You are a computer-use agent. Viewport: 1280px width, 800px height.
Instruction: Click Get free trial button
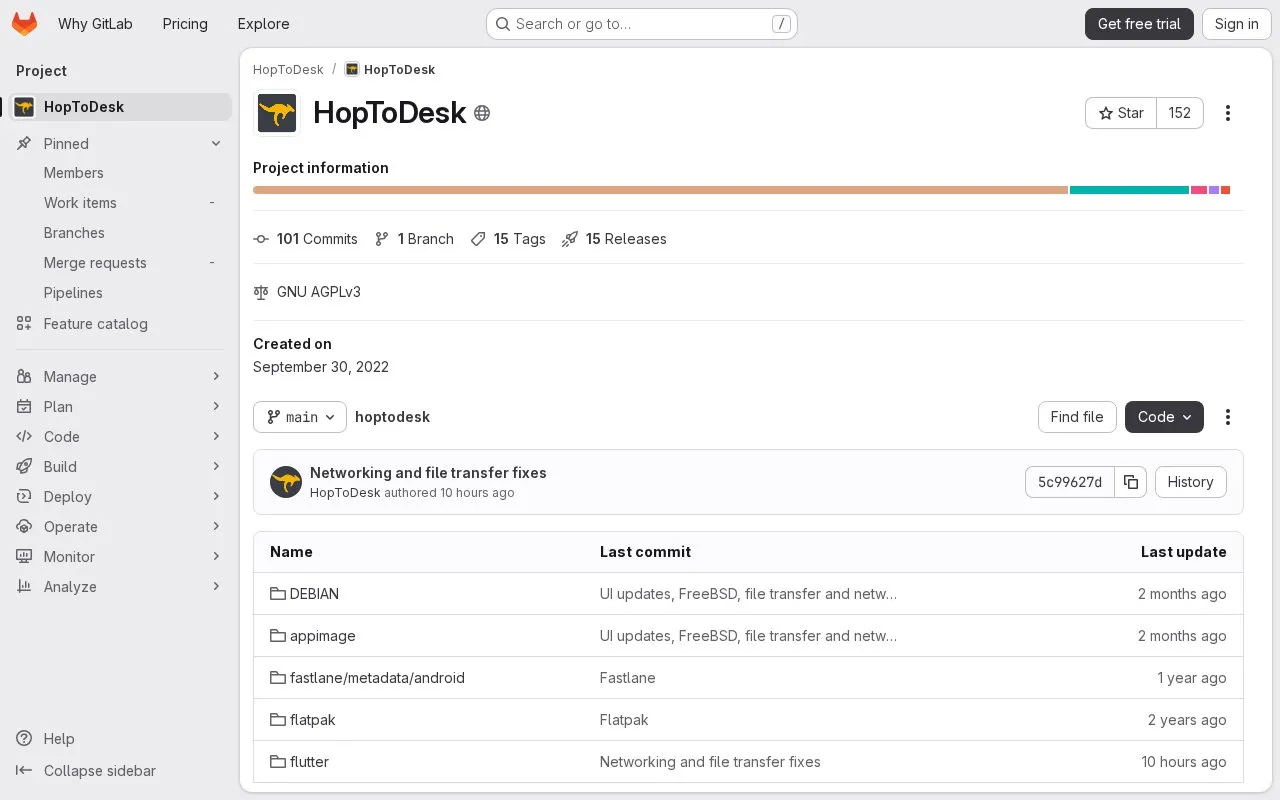(1139, 24)
